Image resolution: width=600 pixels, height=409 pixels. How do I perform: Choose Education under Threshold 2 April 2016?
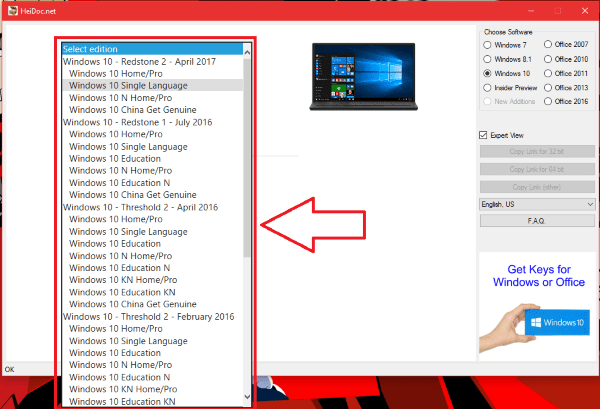[152, 244]
